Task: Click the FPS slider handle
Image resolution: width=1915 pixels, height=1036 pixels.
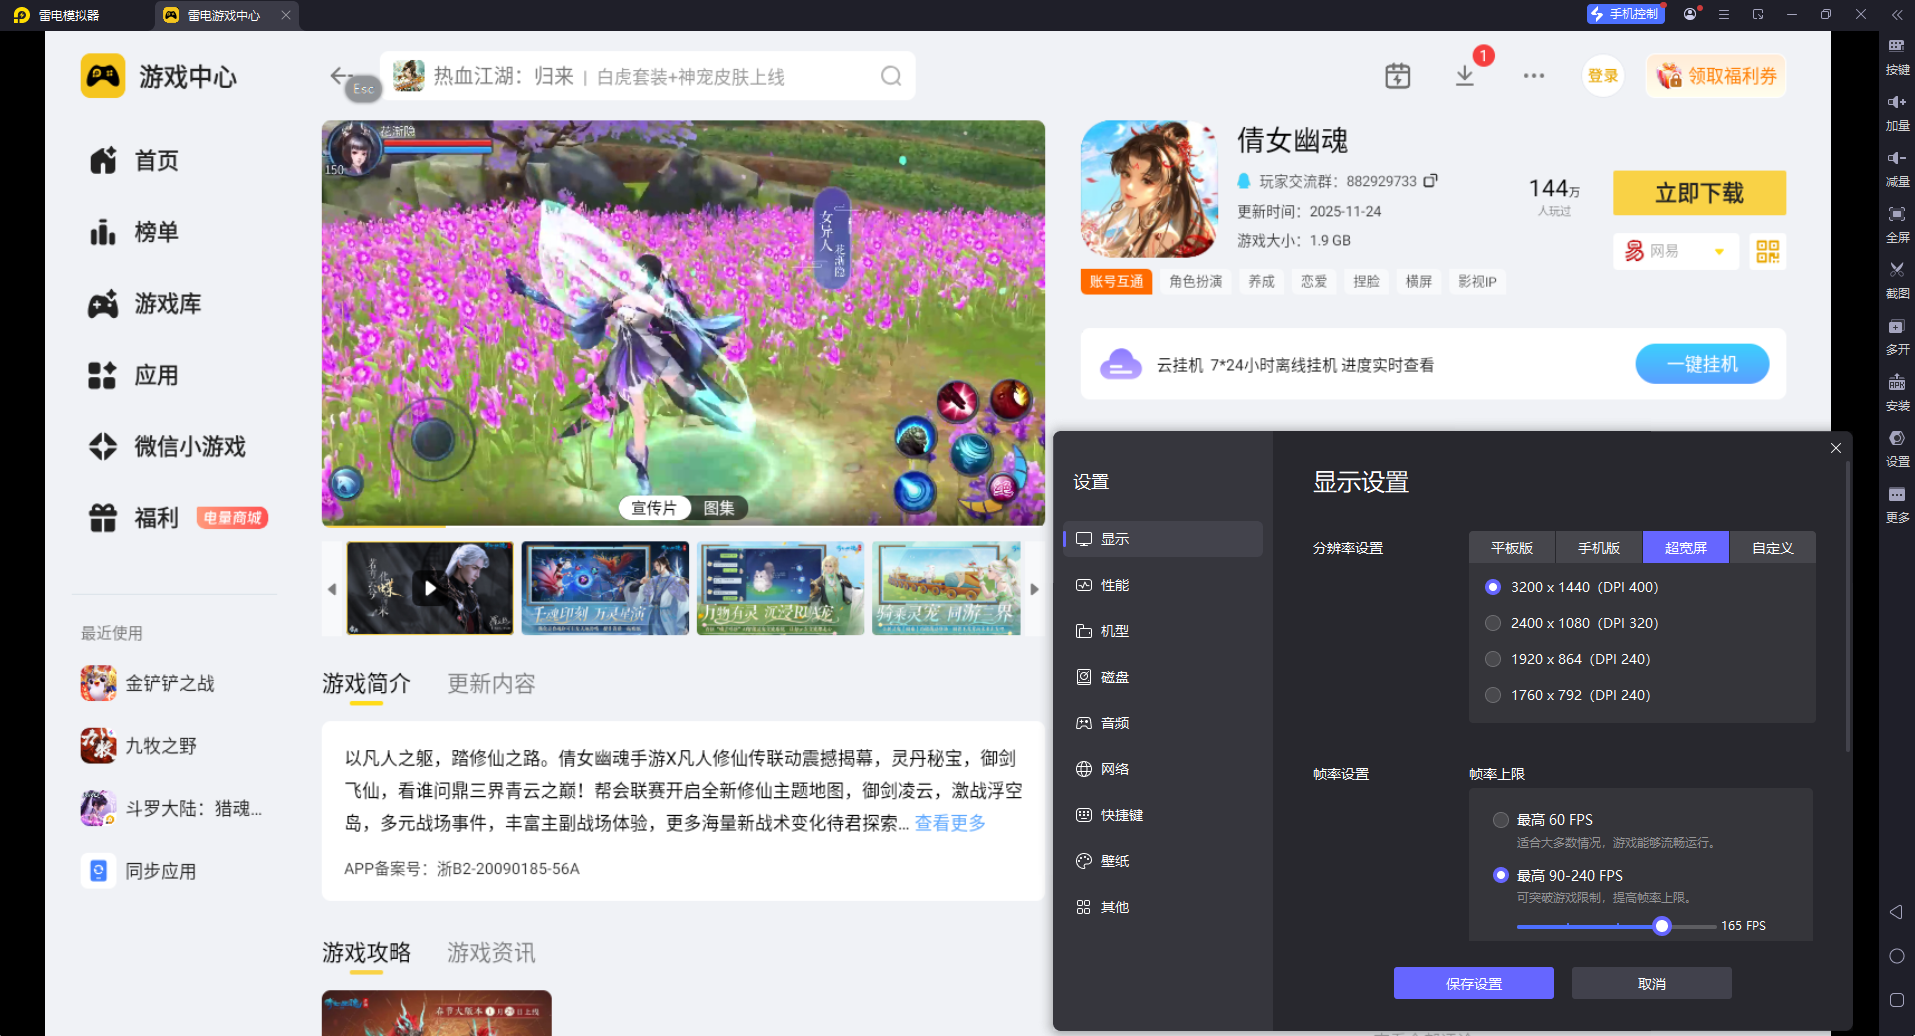Action: (x=1662, y=926)
